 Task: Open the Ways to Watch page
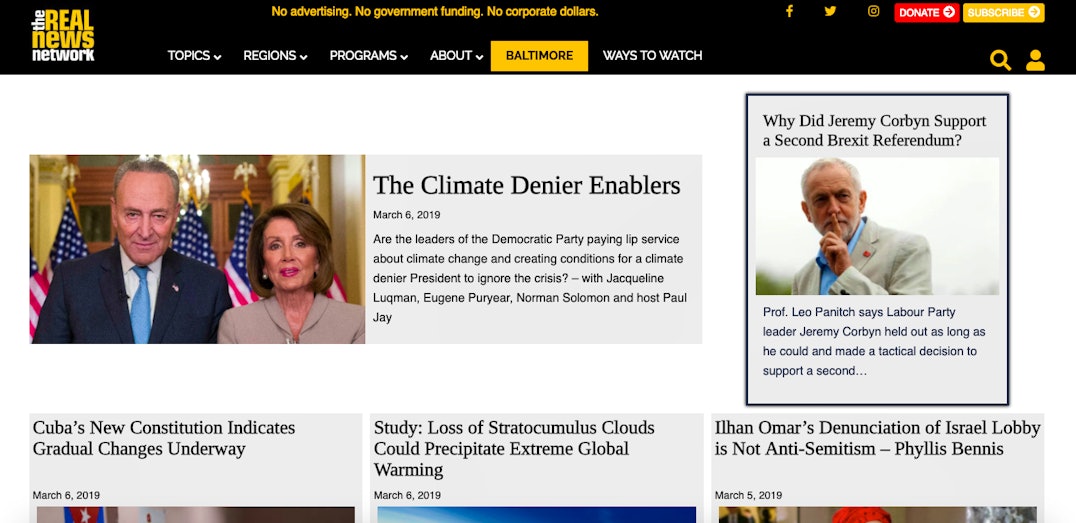[x=653, y=56]
